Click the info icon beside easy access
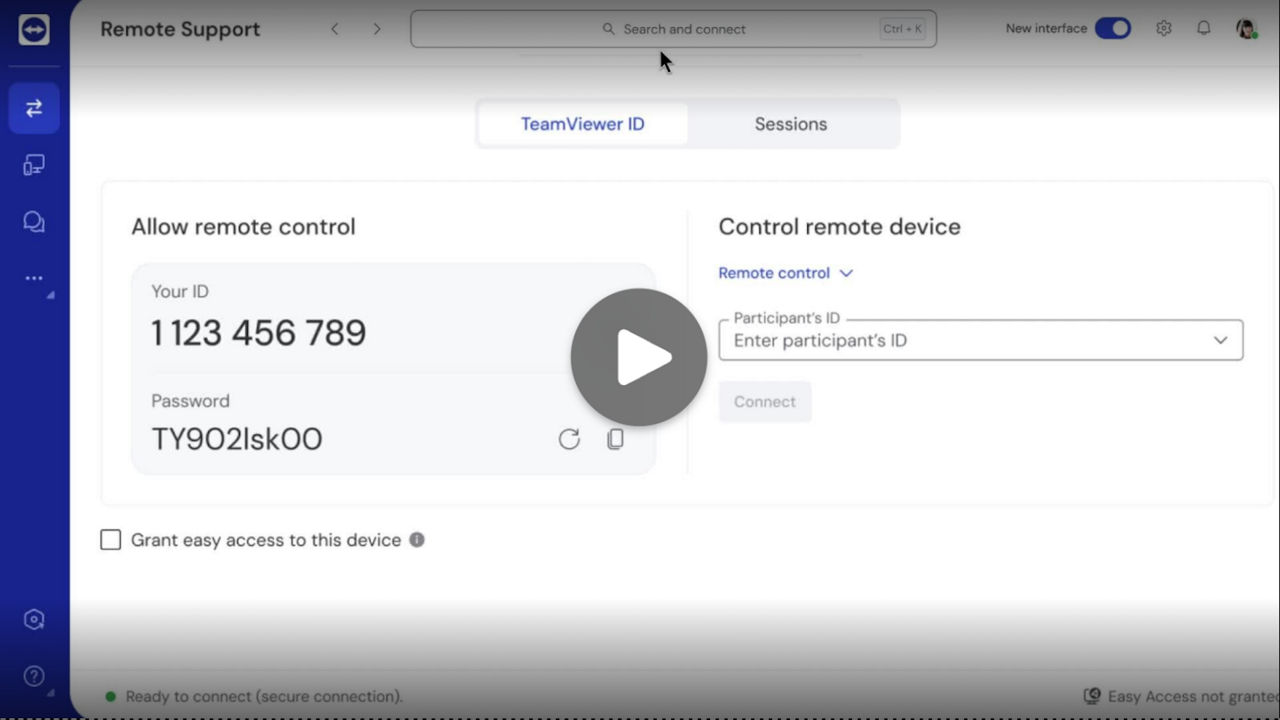Screen dimensions: 1280x720 click(417, 540)
